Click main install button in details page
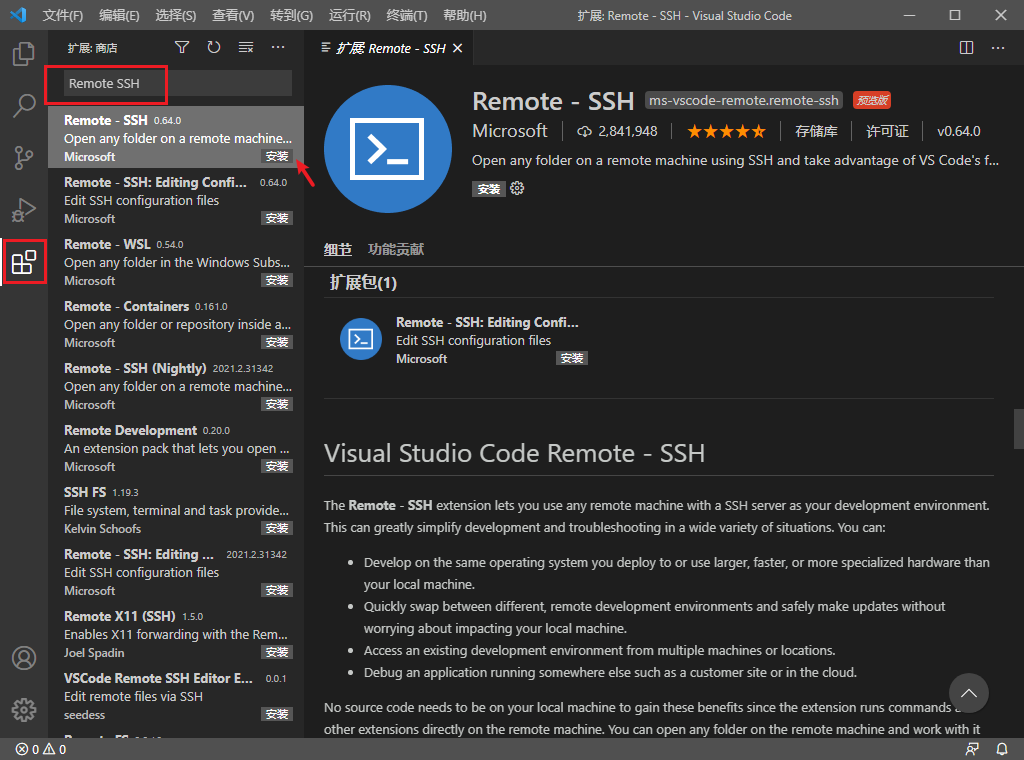Screen dimensions: 1024x760 tap(488, 189)
